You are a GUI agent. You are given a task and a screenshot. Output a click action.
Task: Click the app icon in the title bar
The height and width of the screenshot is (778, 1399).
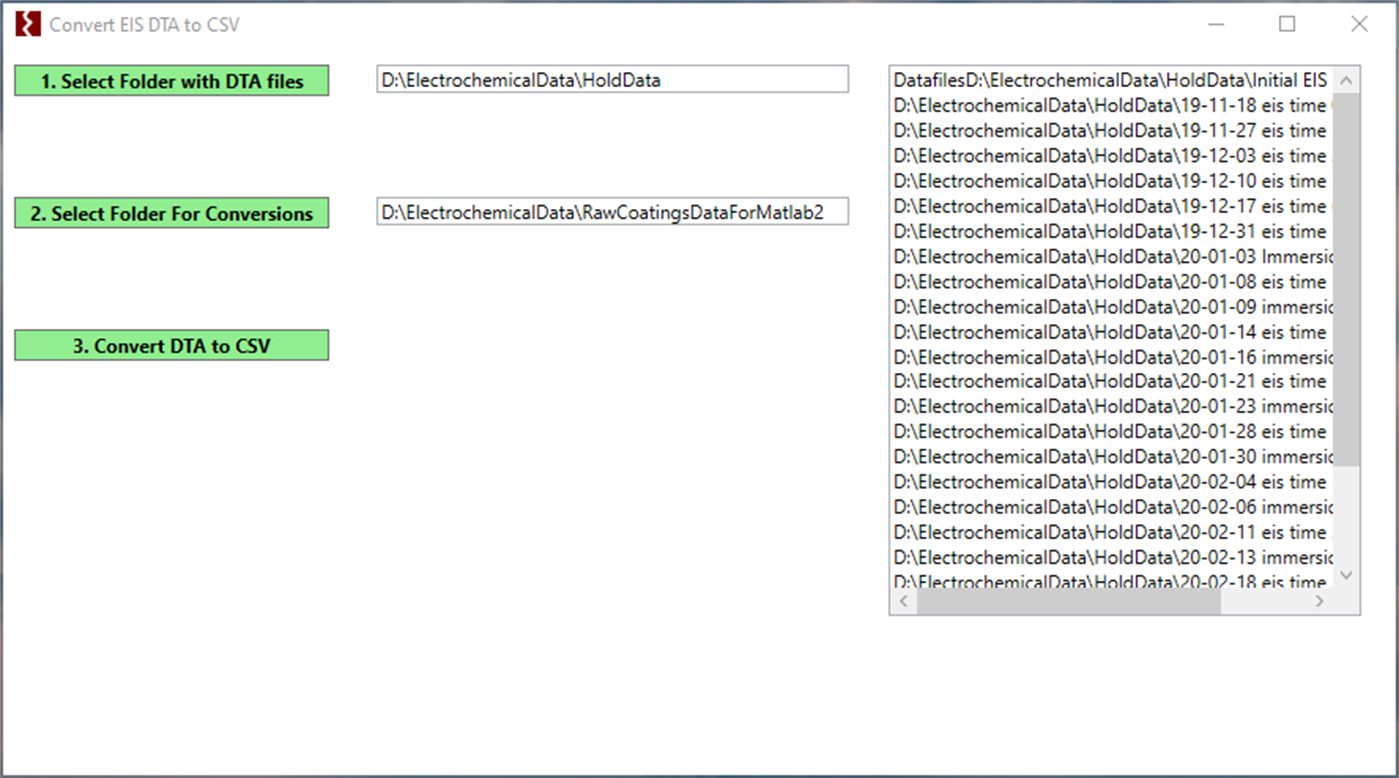[26, 22]
